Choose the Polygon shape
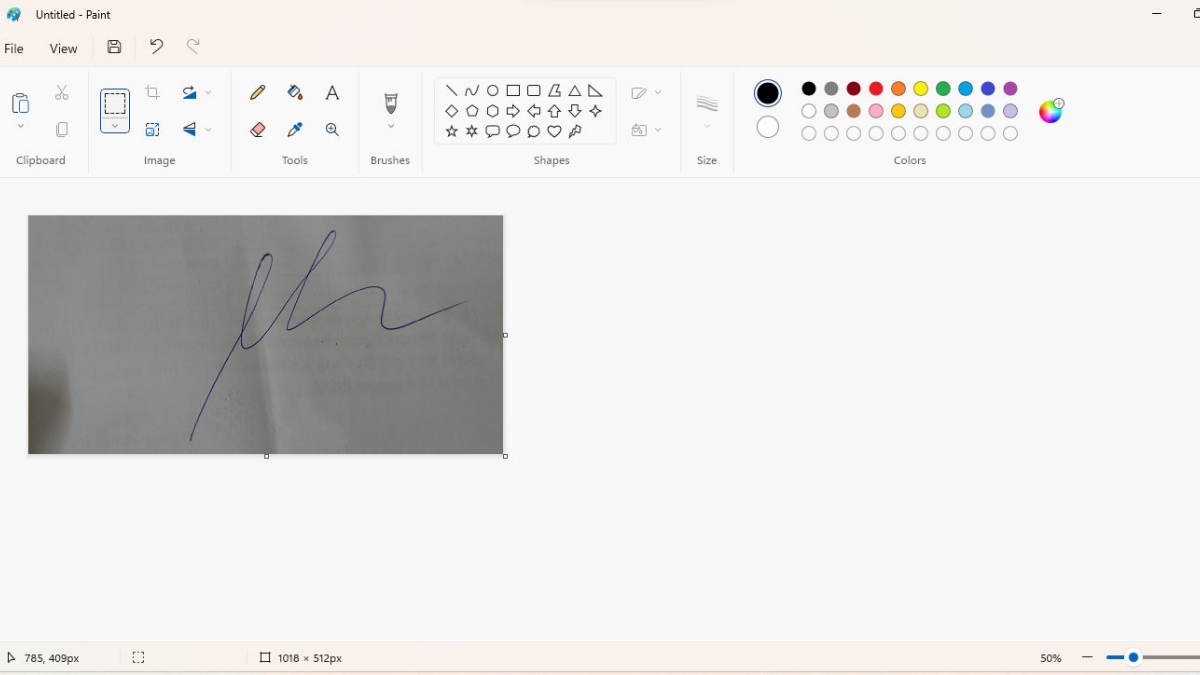 pos(554,90)
